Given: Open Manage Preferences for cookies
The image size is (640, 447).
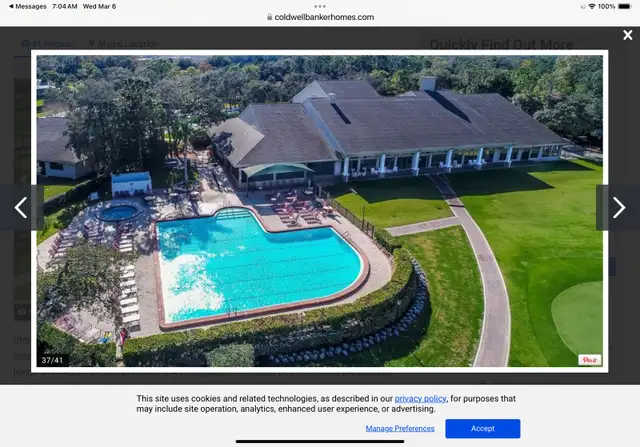Looking at the screenshot, I should click(400, 428).
